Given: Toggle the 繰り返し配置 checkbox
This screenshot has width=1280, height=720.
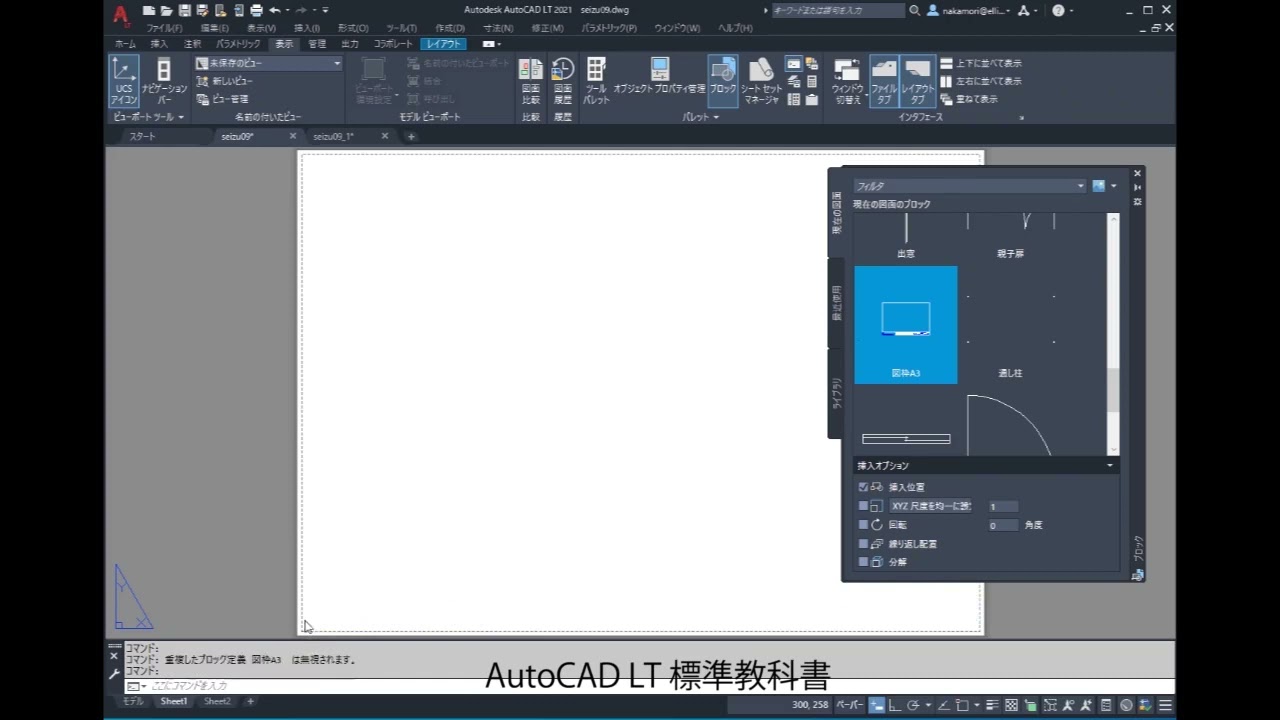Looking at the screenshot, I should (864, 543).
